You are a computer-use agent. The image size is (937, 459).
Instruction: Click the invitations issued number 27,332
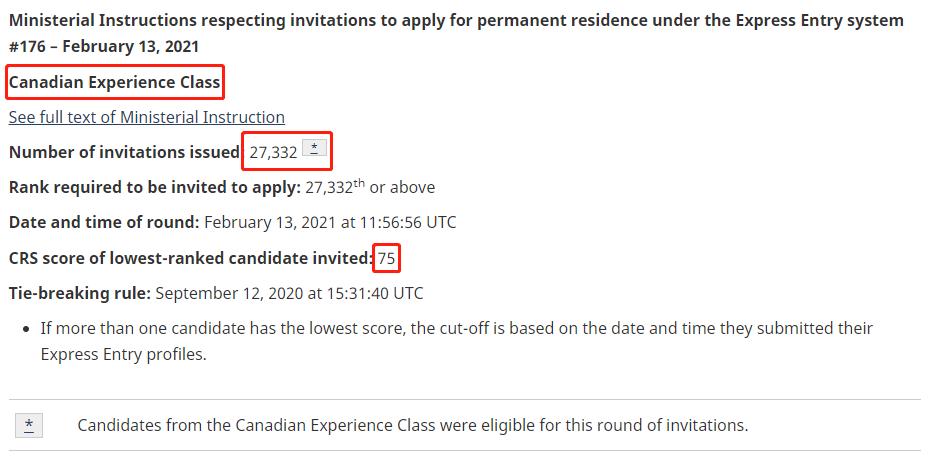point(273,152)
